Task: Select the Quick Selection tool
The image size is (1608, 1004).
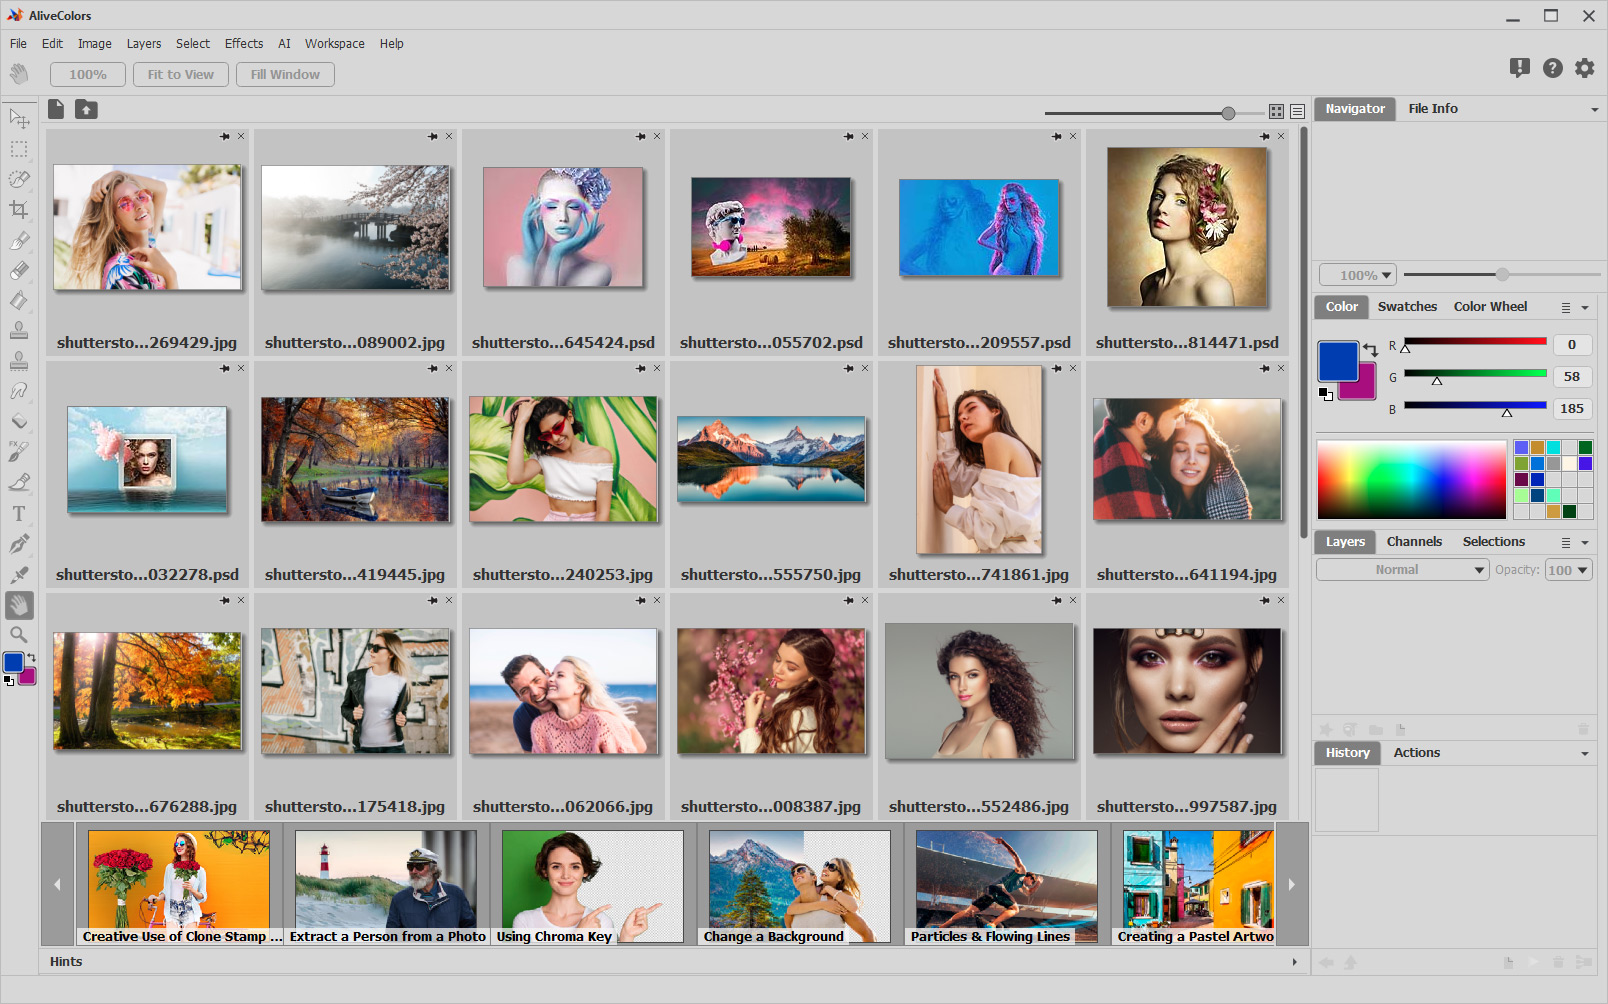Action: [x=19, y=179]
